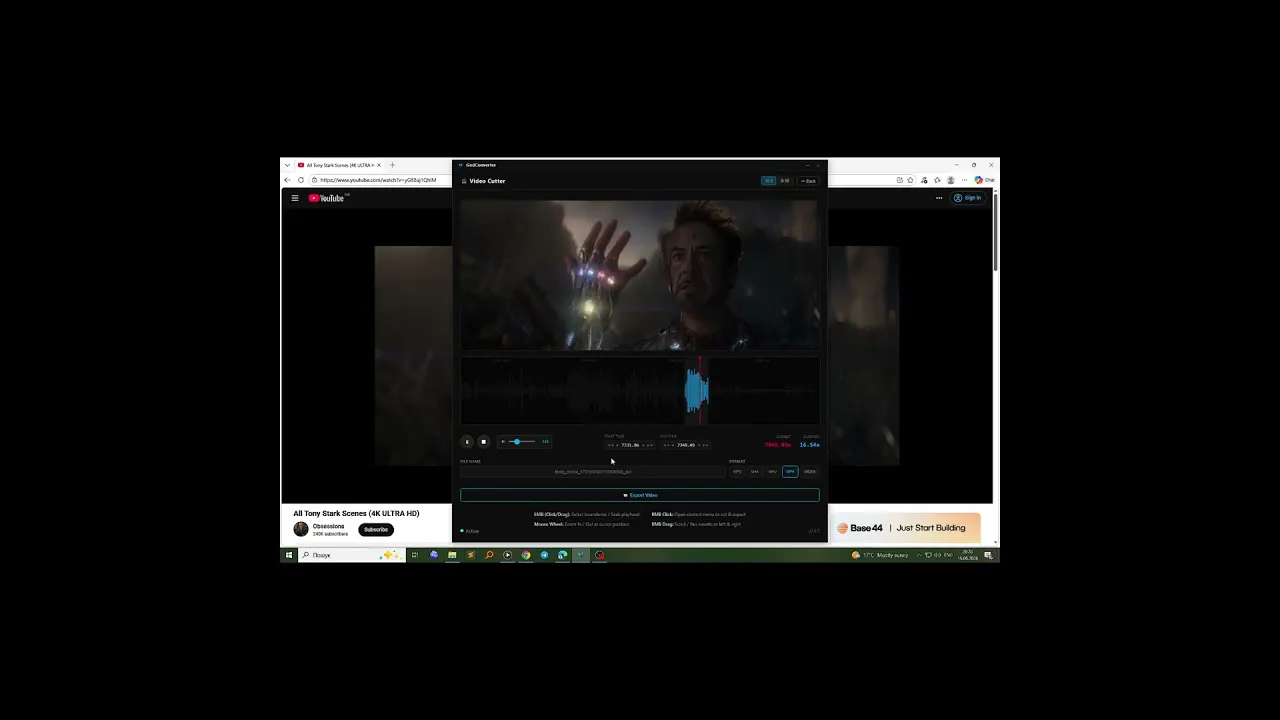Edit the End Time value 7348.49
This screenshot has width=1280, height=720.
pos(686,445)
